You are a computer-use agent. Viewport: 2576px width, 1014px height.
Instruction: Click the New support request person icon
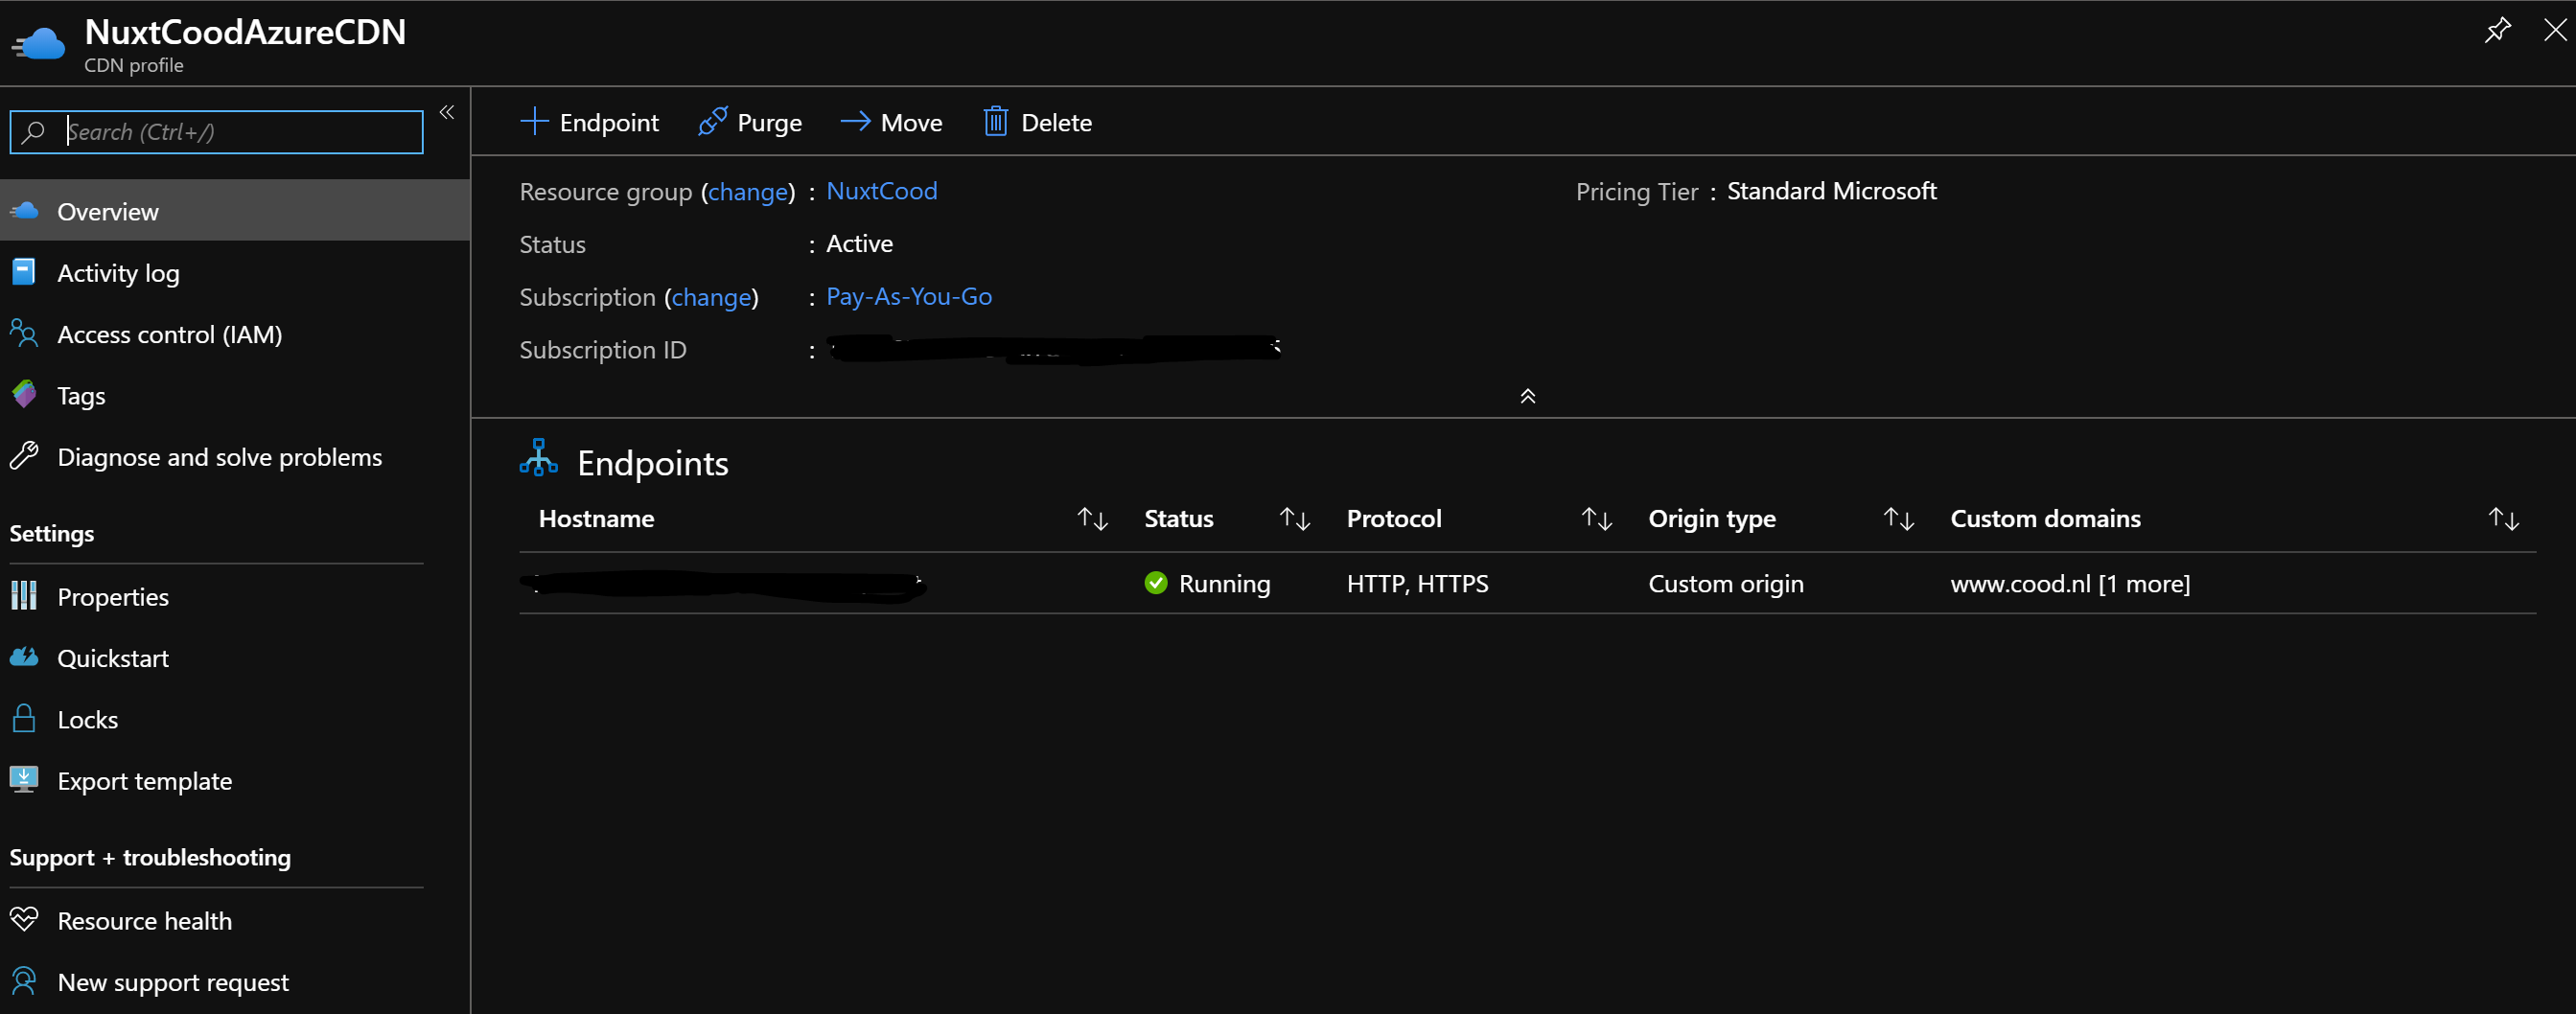click(24, 981)
